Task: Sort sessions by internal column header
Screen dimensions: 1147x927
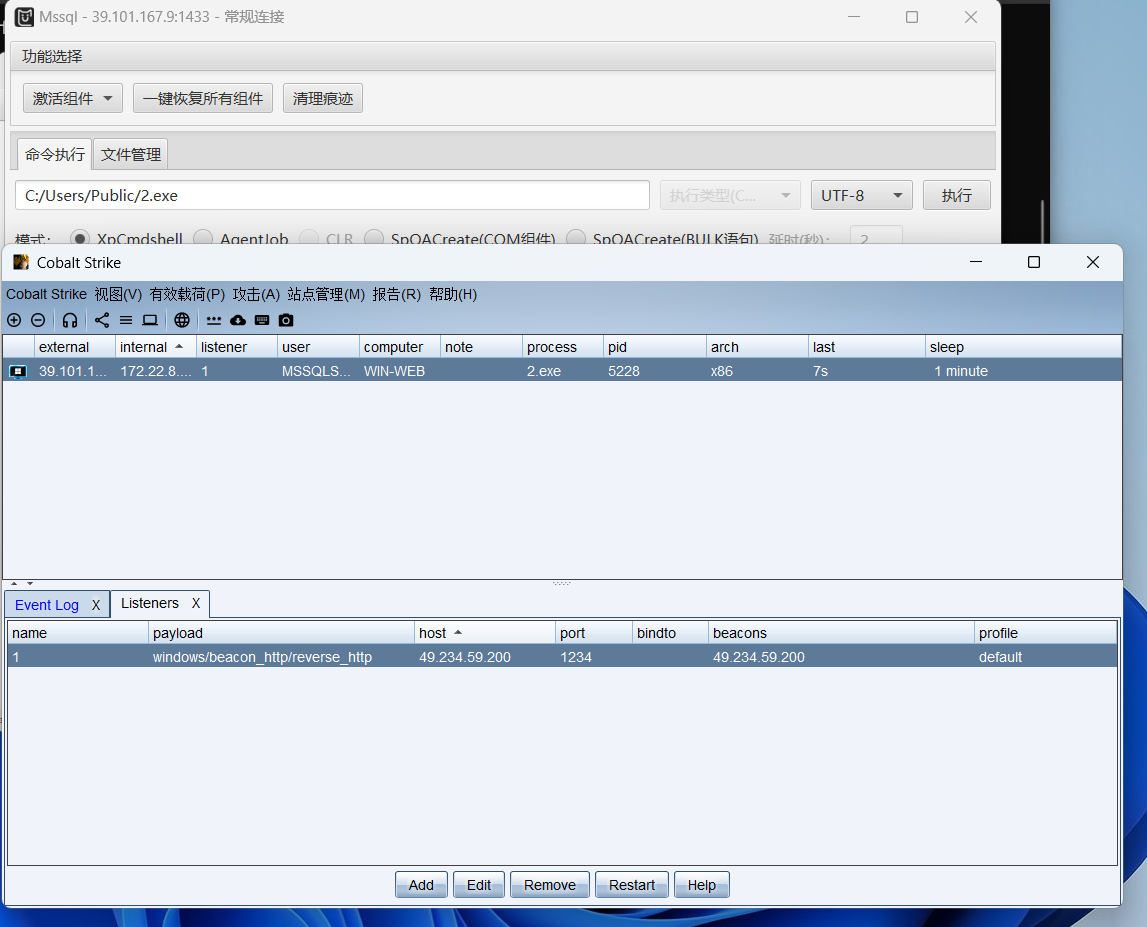Action: (x=155, y=347)
